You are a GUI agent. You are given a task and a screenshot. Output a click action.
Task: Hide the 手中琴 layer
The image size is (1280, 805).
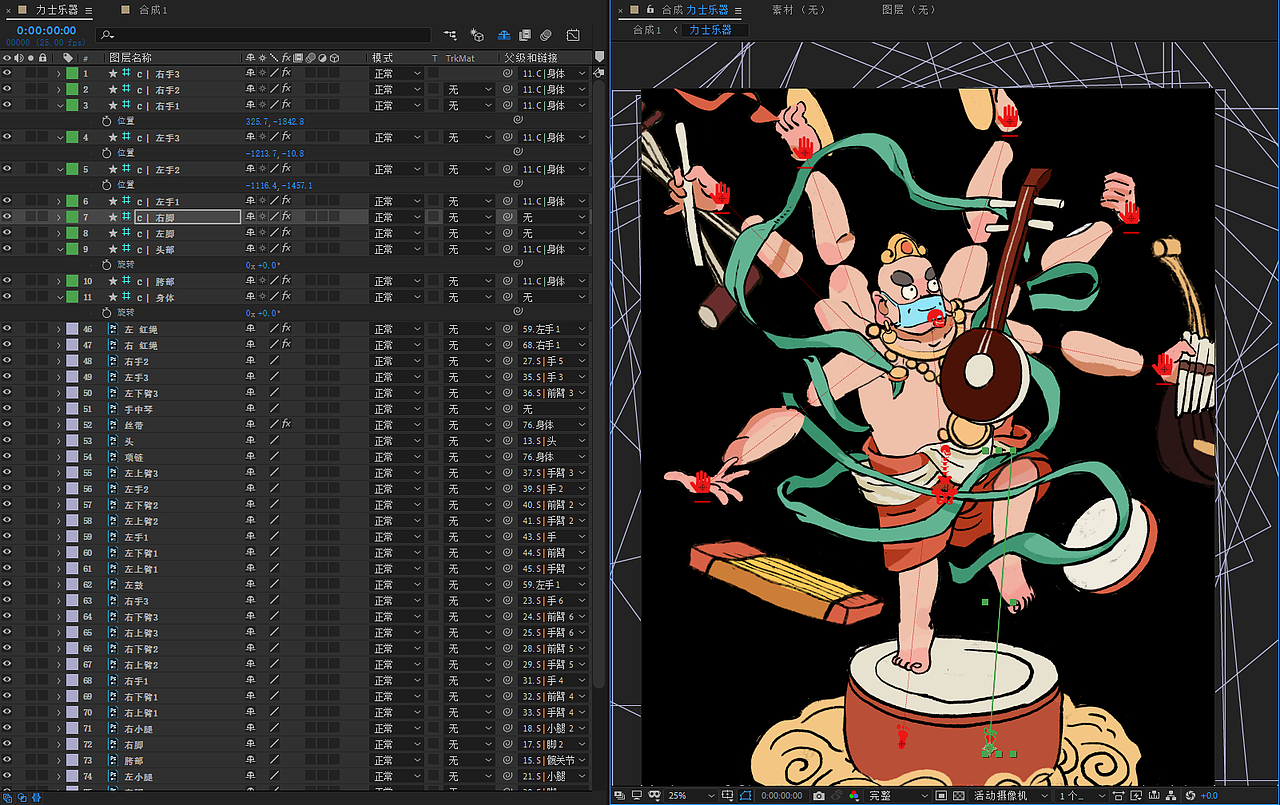tap(7, 409)
